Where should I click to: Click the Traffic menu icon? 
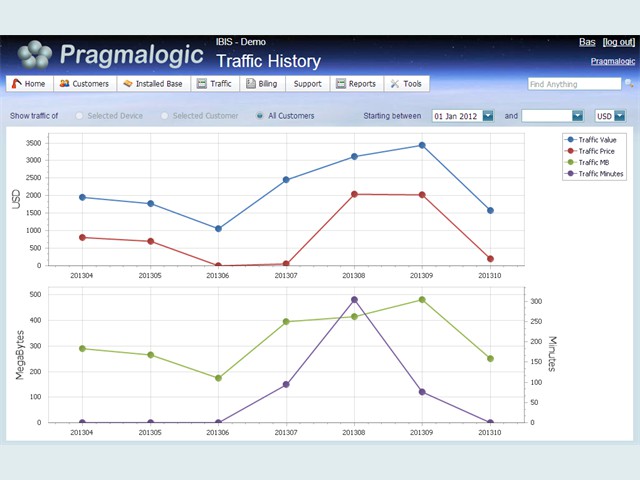click(202, 84)
